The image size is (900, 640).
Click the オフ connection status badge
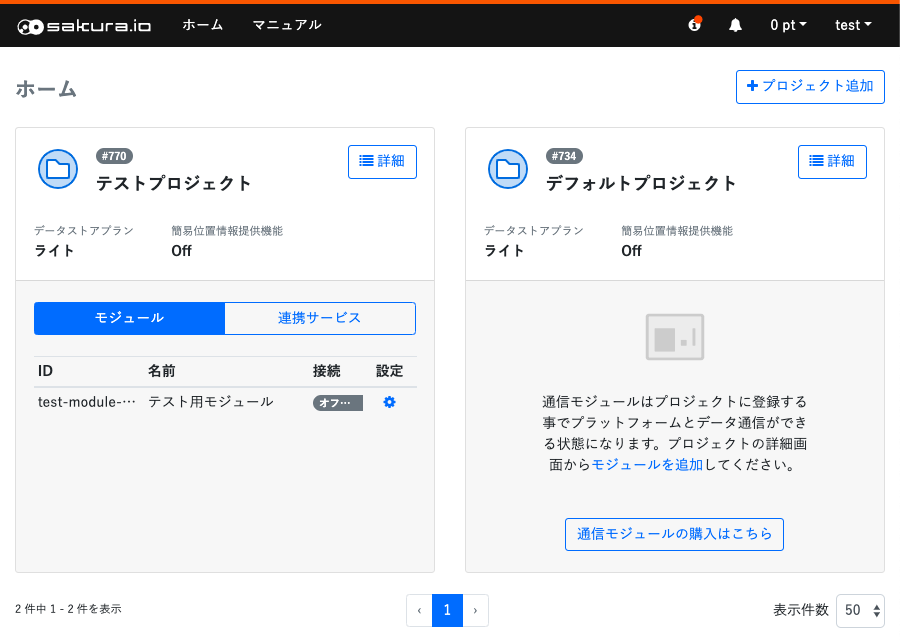coord(338,403)
